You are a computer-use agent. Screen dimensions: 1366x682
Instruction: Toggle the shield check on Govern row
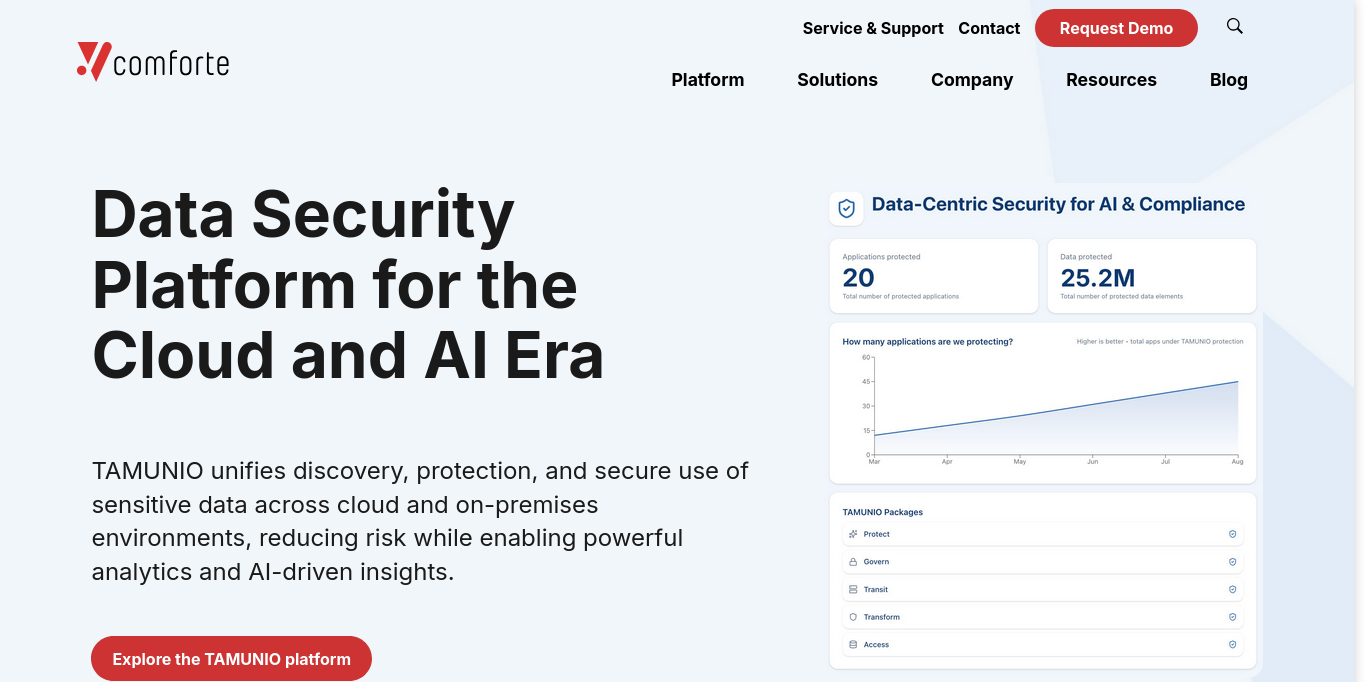tap(1232, 562)
